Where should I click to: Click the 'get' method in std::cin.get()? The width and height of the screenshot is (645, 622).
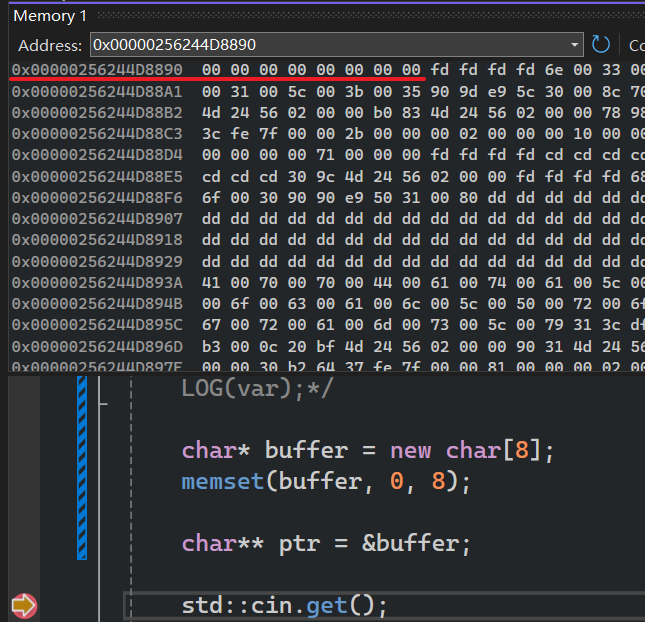[x=325, y=605]
